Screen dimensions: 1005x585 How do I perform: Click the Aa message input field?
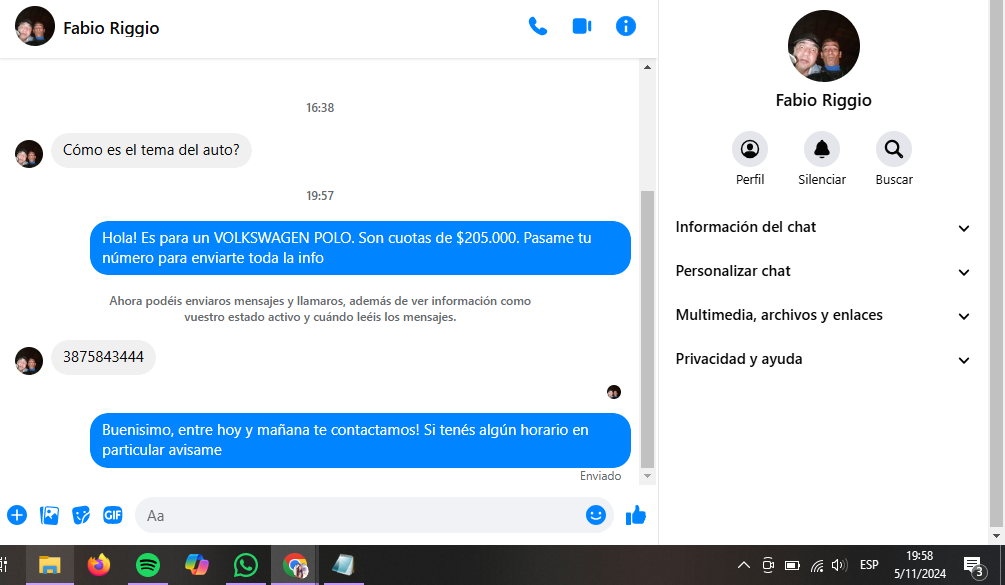pyautogui.click(x=360, y=515)
